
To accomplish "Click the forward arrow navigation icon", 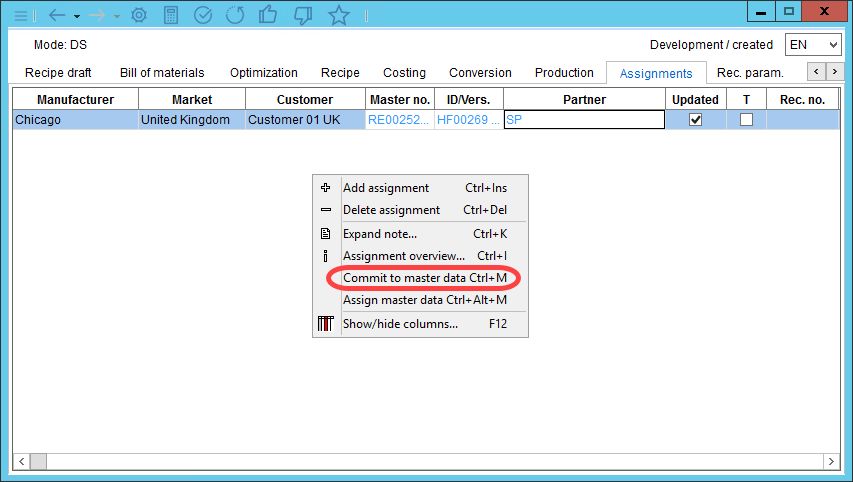I will pyautogui.click(x=97, y=15).
